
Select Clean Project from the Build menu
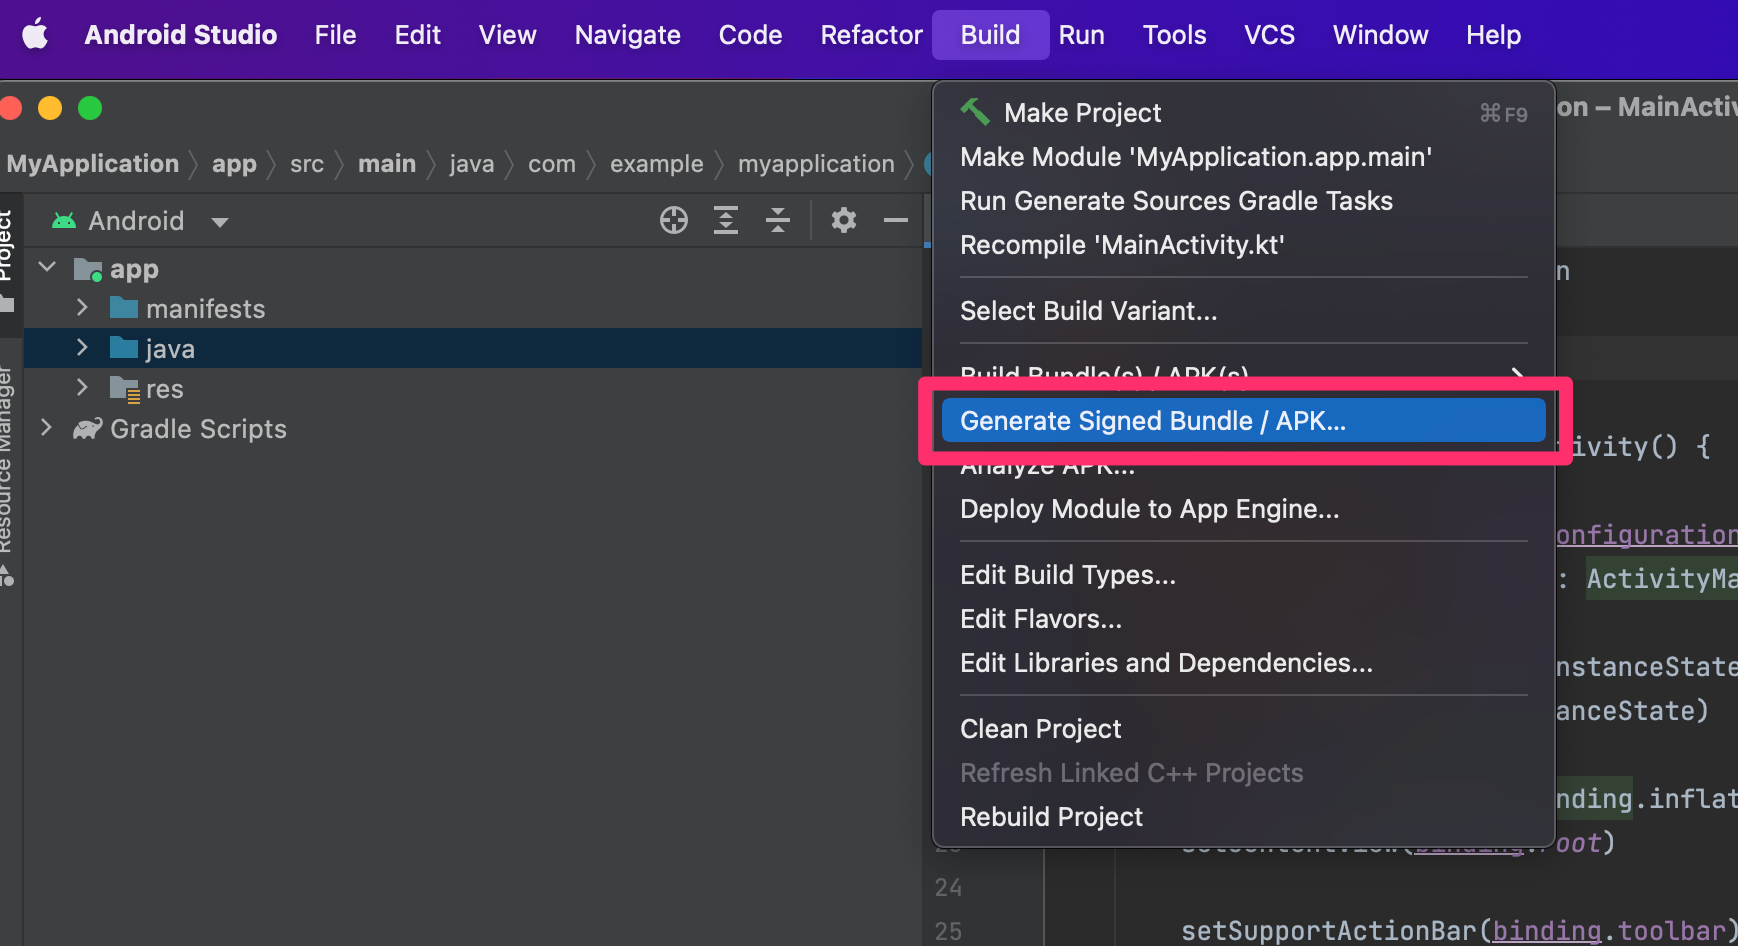(1039, 728)
